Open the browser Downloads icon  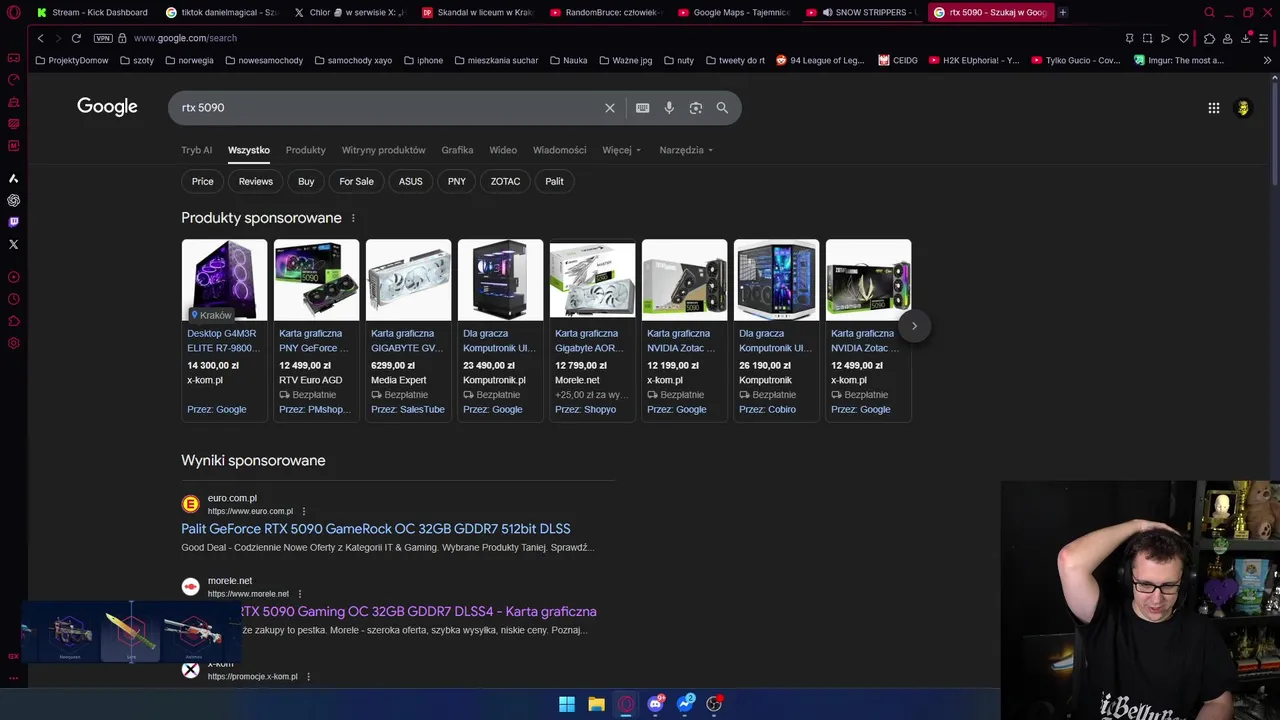pos(1246,38)
